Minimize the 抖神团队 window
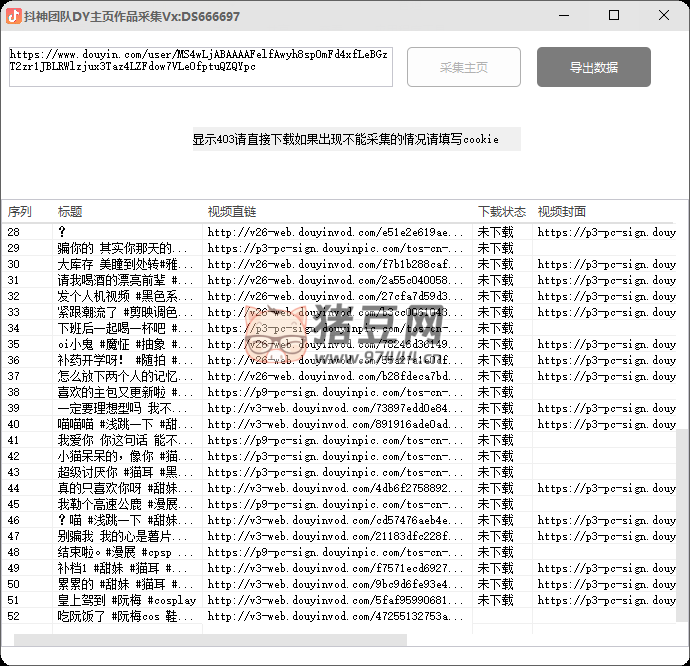This screenshot has width=690, height=666. coord(564,15)
